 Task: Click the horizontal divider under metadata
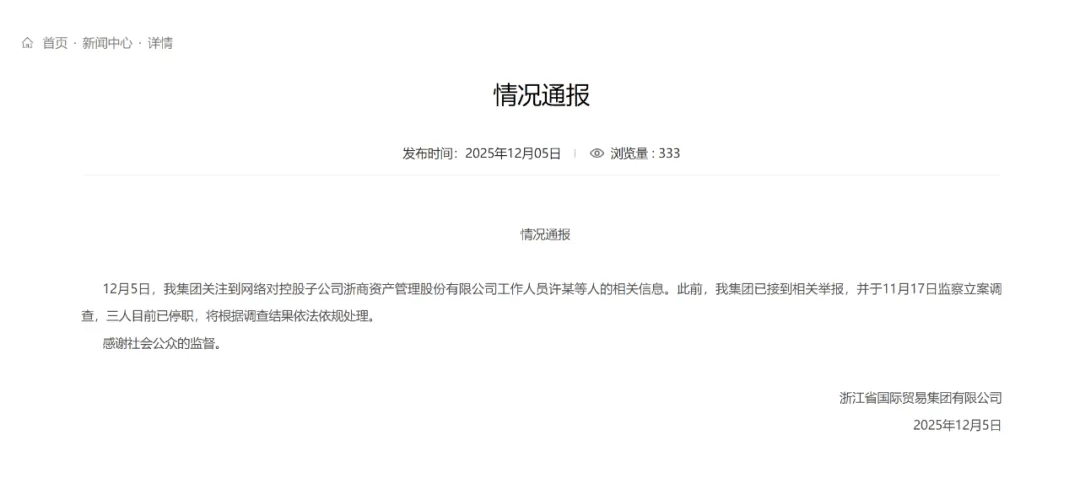pyautogui.click(x=541, y=176)
